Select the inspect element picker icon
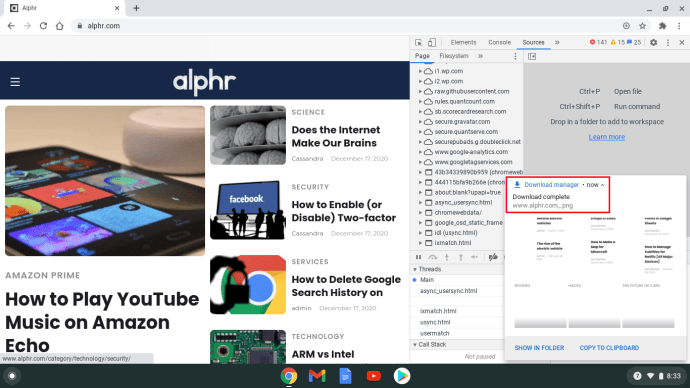690x388 pixels. coord(418,43)
